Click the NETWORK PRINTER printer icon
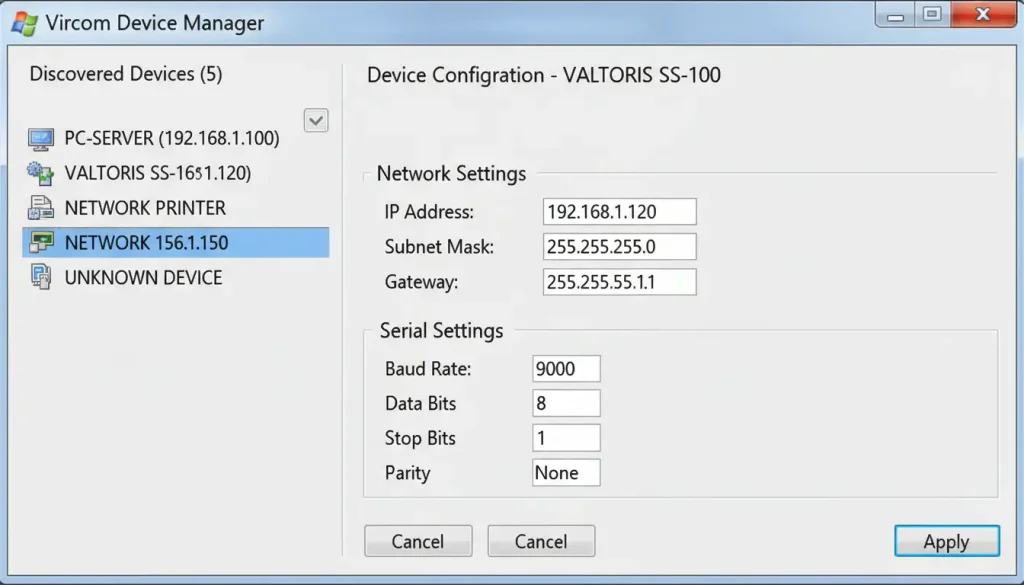Image resolution: width=1024 pixels, height=585 pixels. (40, 208)
